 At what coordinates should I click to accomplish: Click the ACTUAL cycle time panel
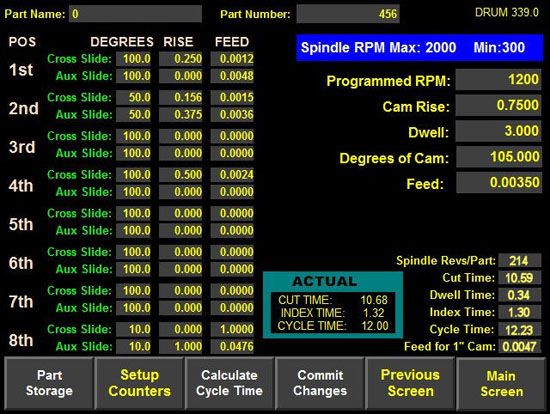pyautogui.click(x=333, y=305)
